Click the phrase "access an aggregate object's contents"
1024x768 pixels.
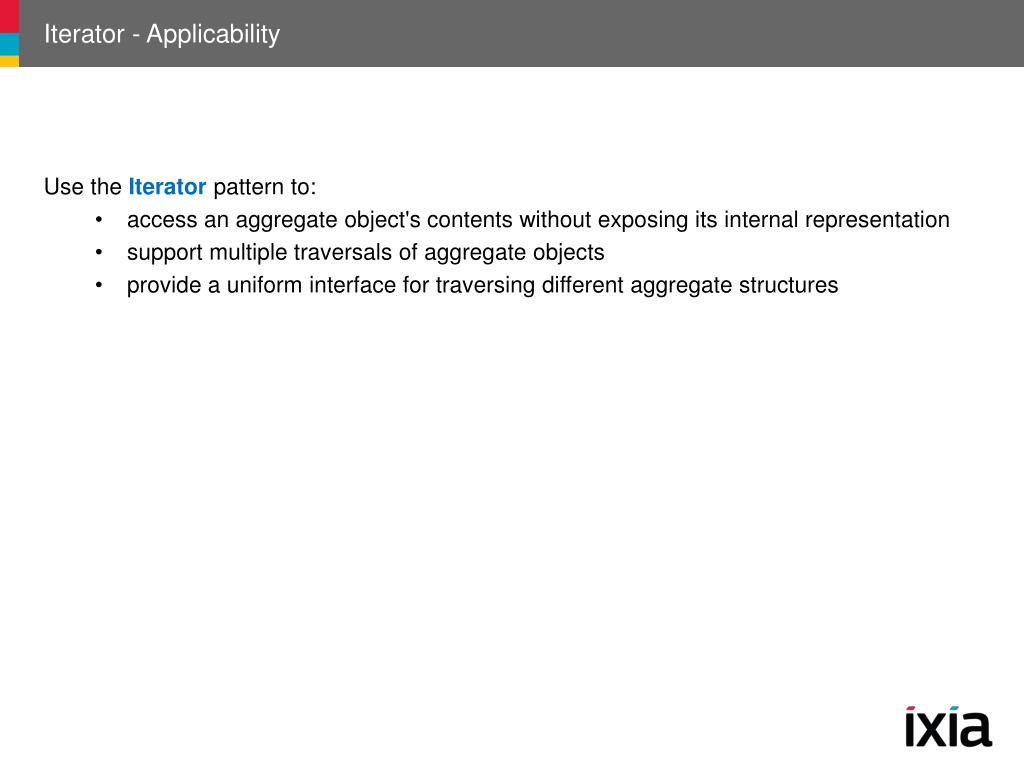320,220
